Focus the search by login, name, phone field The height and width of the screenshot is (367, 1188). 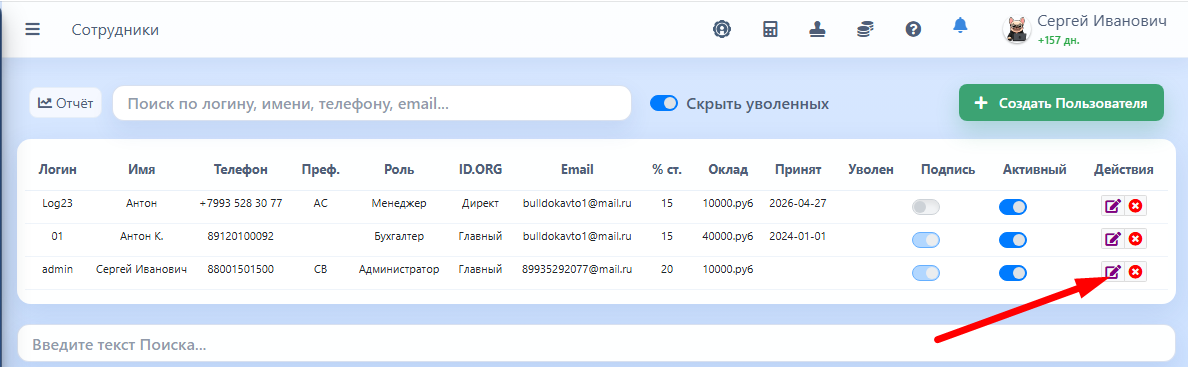372,103
